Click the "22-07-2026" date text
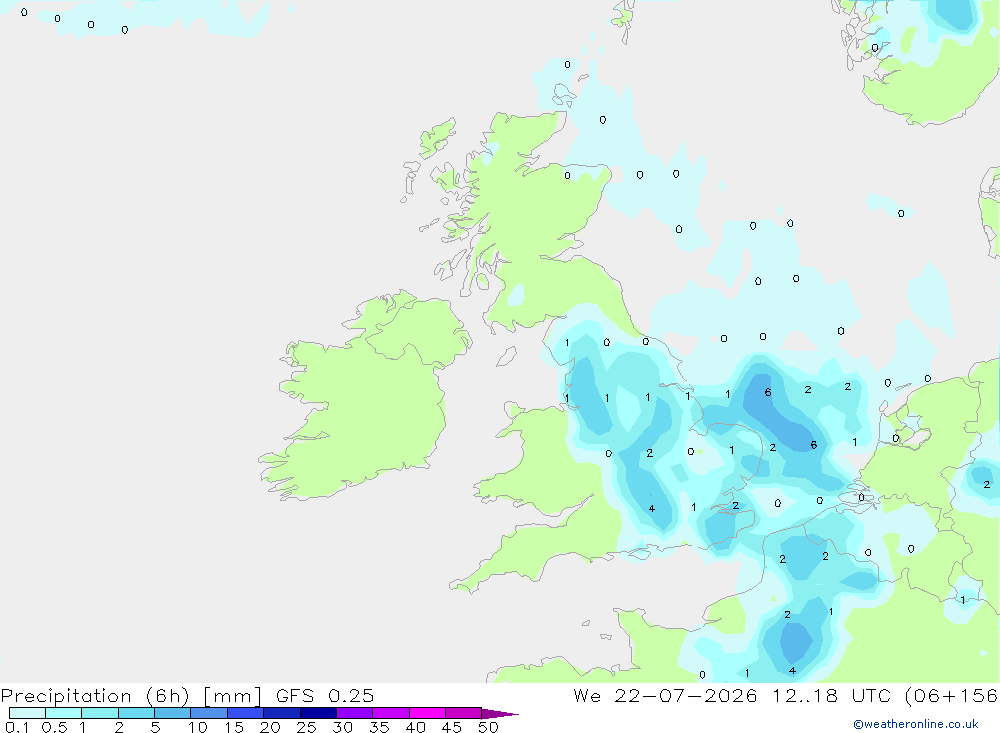The image size is (1000, 733). pyautogui.click(x=686, y=695)
